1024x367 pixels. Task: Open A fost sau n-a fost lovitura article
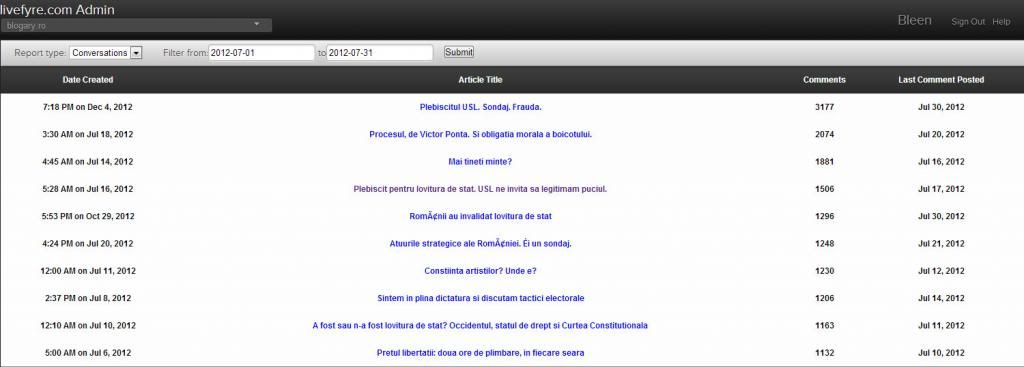click(480, 326)
